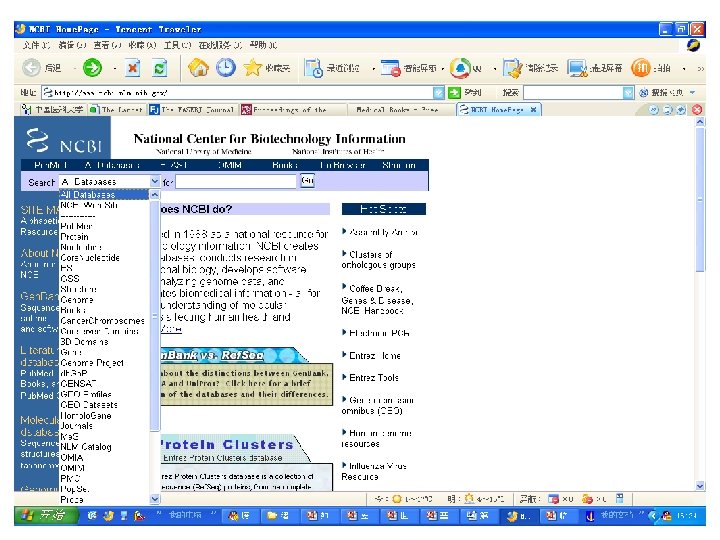Click the address bar URL field
This screenshot has width=720, height=540.
tap(239, 93)
